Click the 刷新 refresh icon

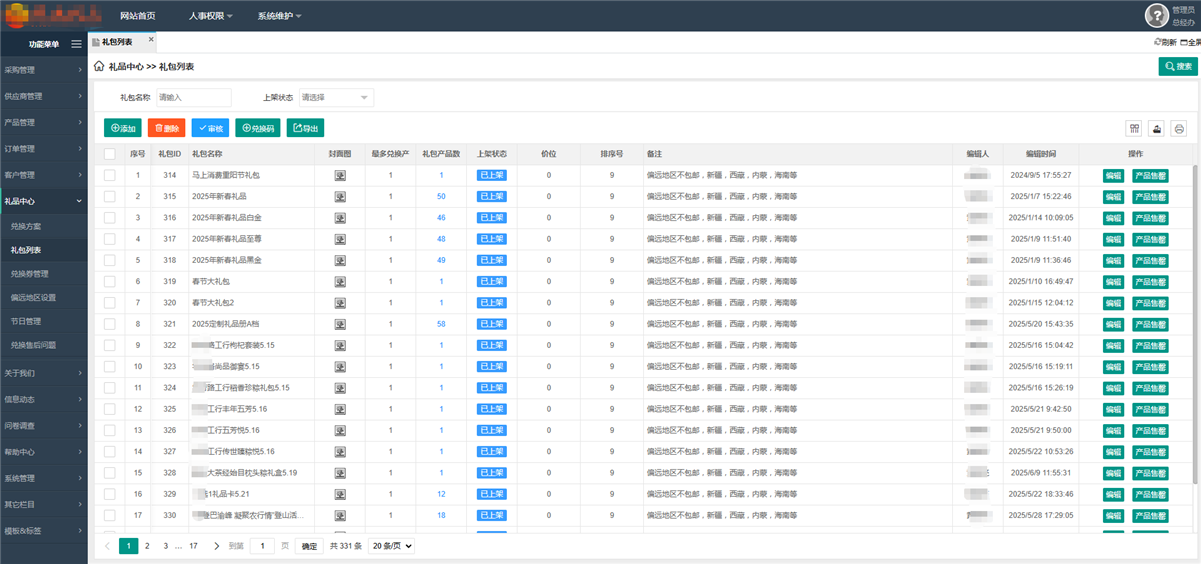(x=1157, y=42)
